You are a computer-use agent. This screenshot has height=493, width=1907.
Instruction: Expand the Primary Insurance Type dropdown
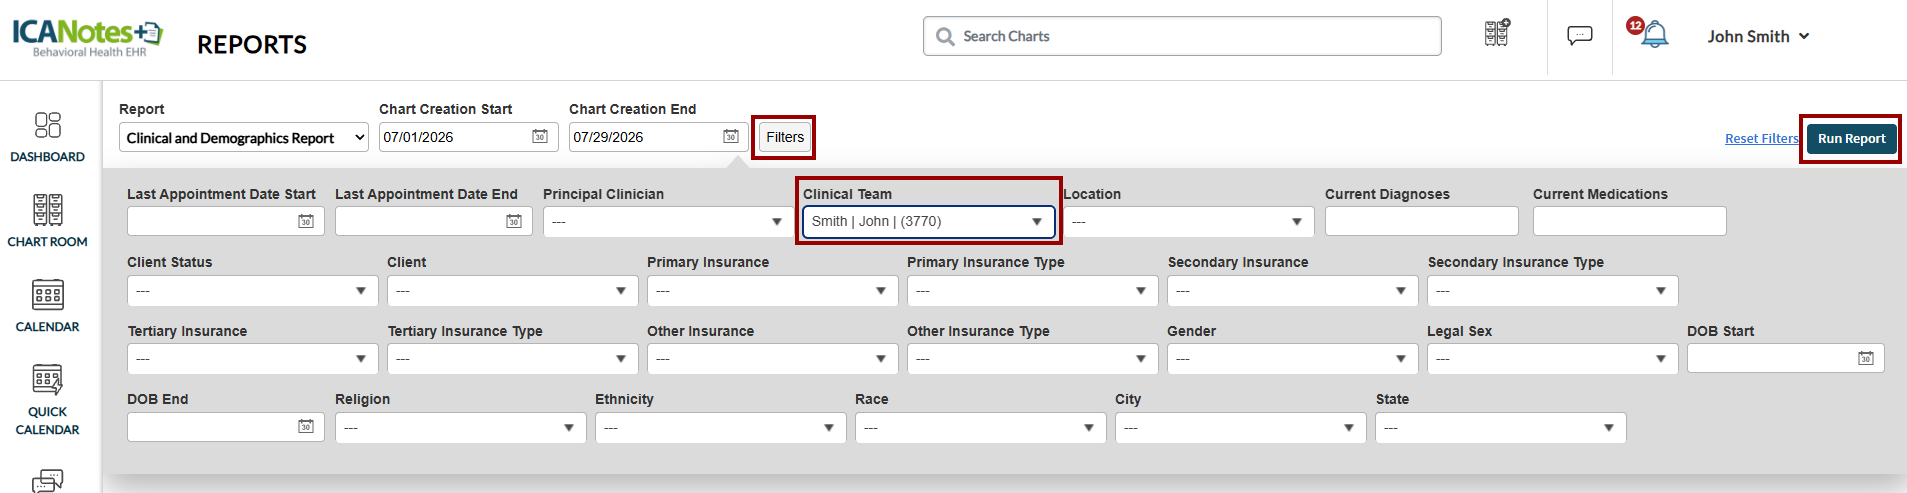point(1032,290)
